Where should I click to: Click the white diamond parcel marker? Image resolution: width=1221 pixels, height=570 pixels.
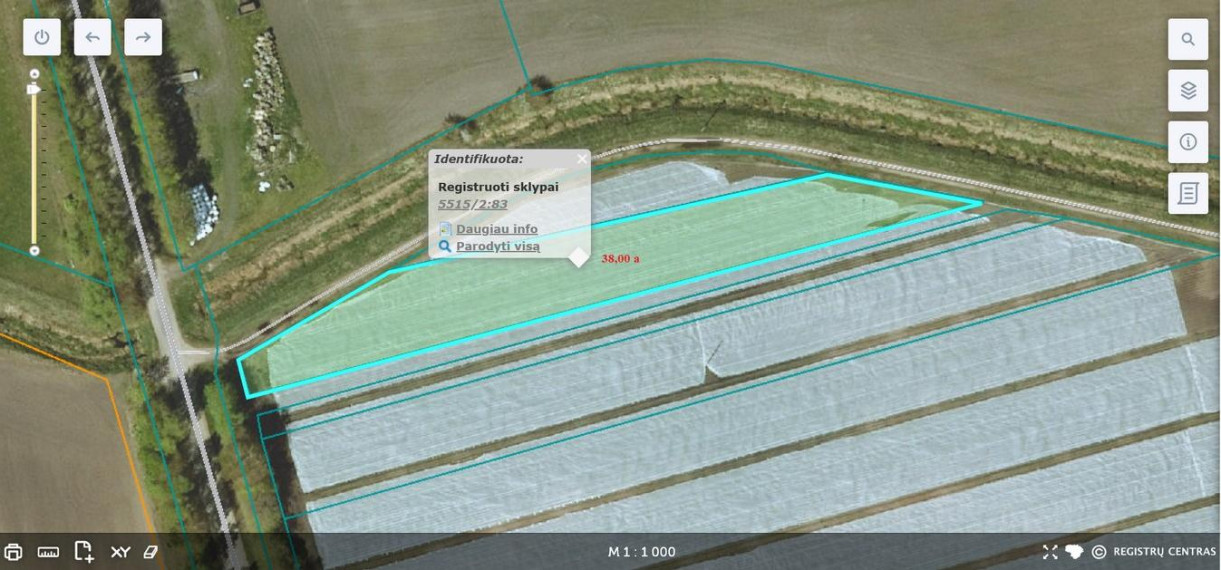(x=579, y=257)
